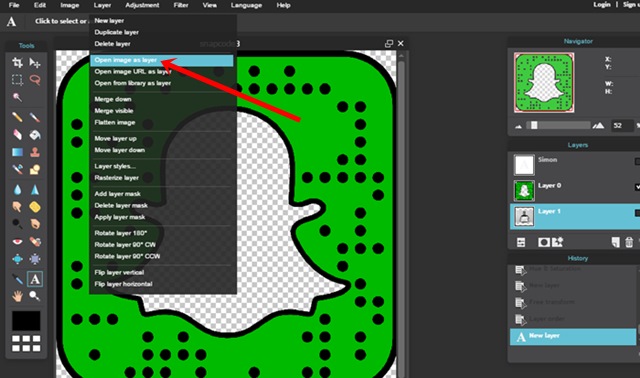The width and height of the screenshot is (640, 378).
Task: Toggle visibility checkbox of Layer 0
Action: point(637,187)
